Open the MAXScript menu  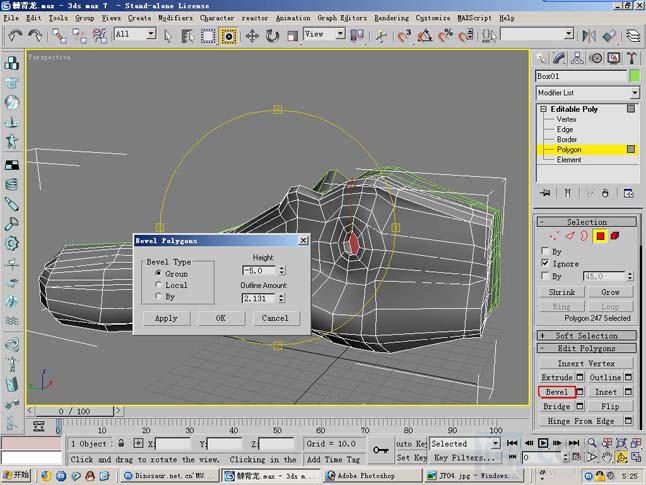tap(475, 18)
